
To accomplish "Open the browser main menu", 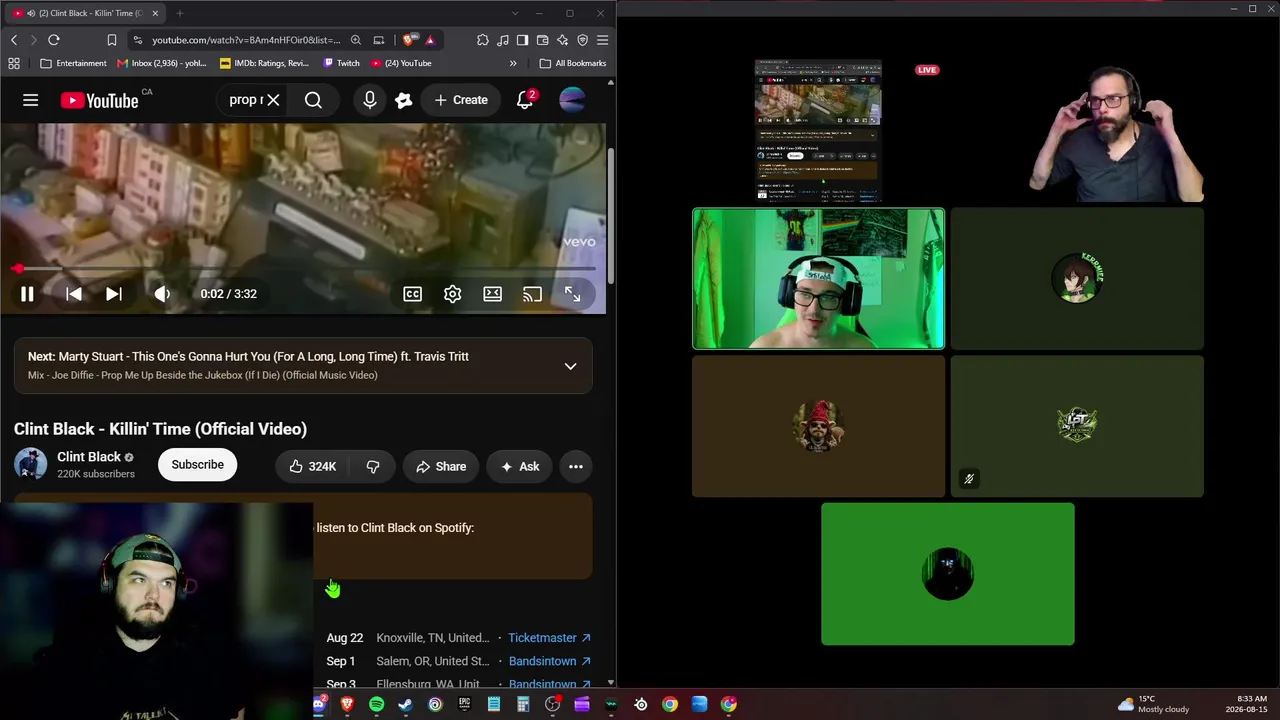I will (x=603, y=40).
